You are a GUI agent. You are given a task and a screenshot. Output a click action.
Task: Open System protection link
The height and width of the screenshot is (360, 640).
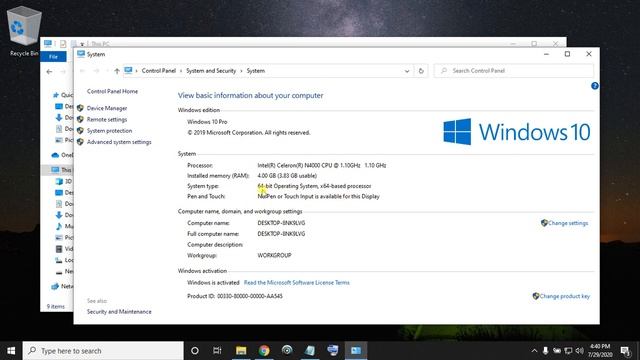pyautogui.click(x=109, y=131)
